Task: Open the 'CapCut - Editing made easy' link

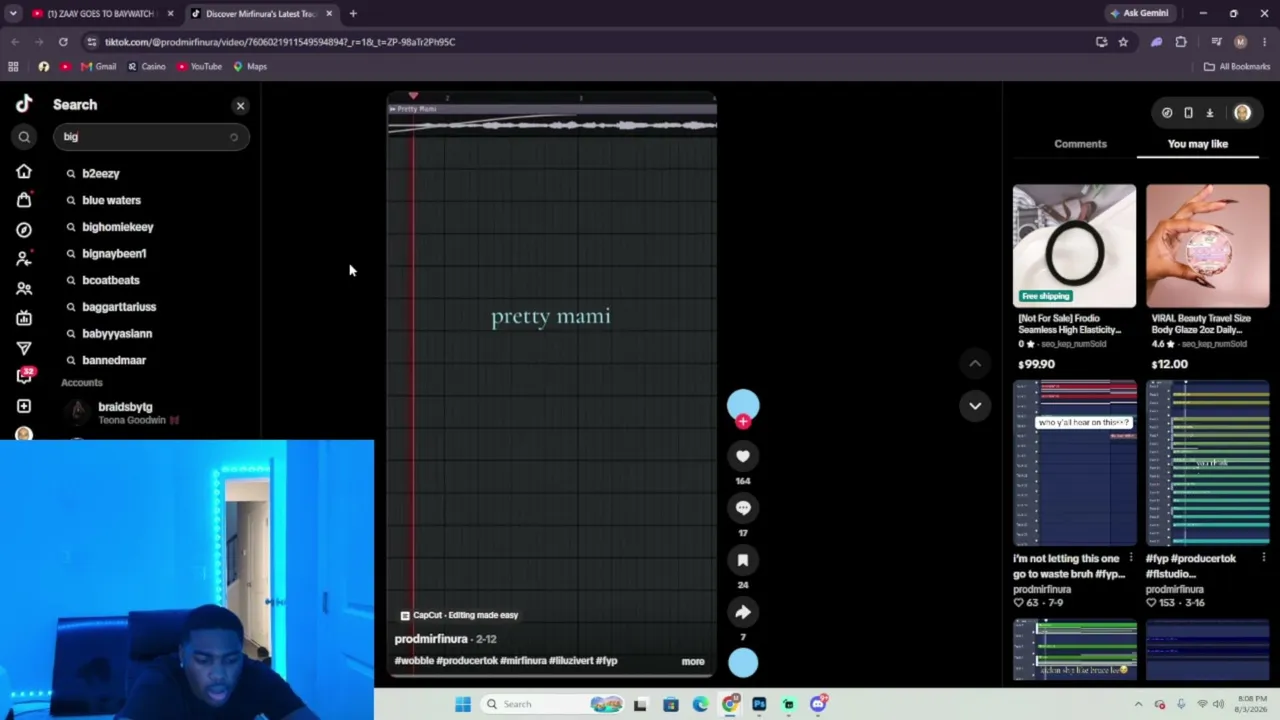Action: (x=459, y=615)
